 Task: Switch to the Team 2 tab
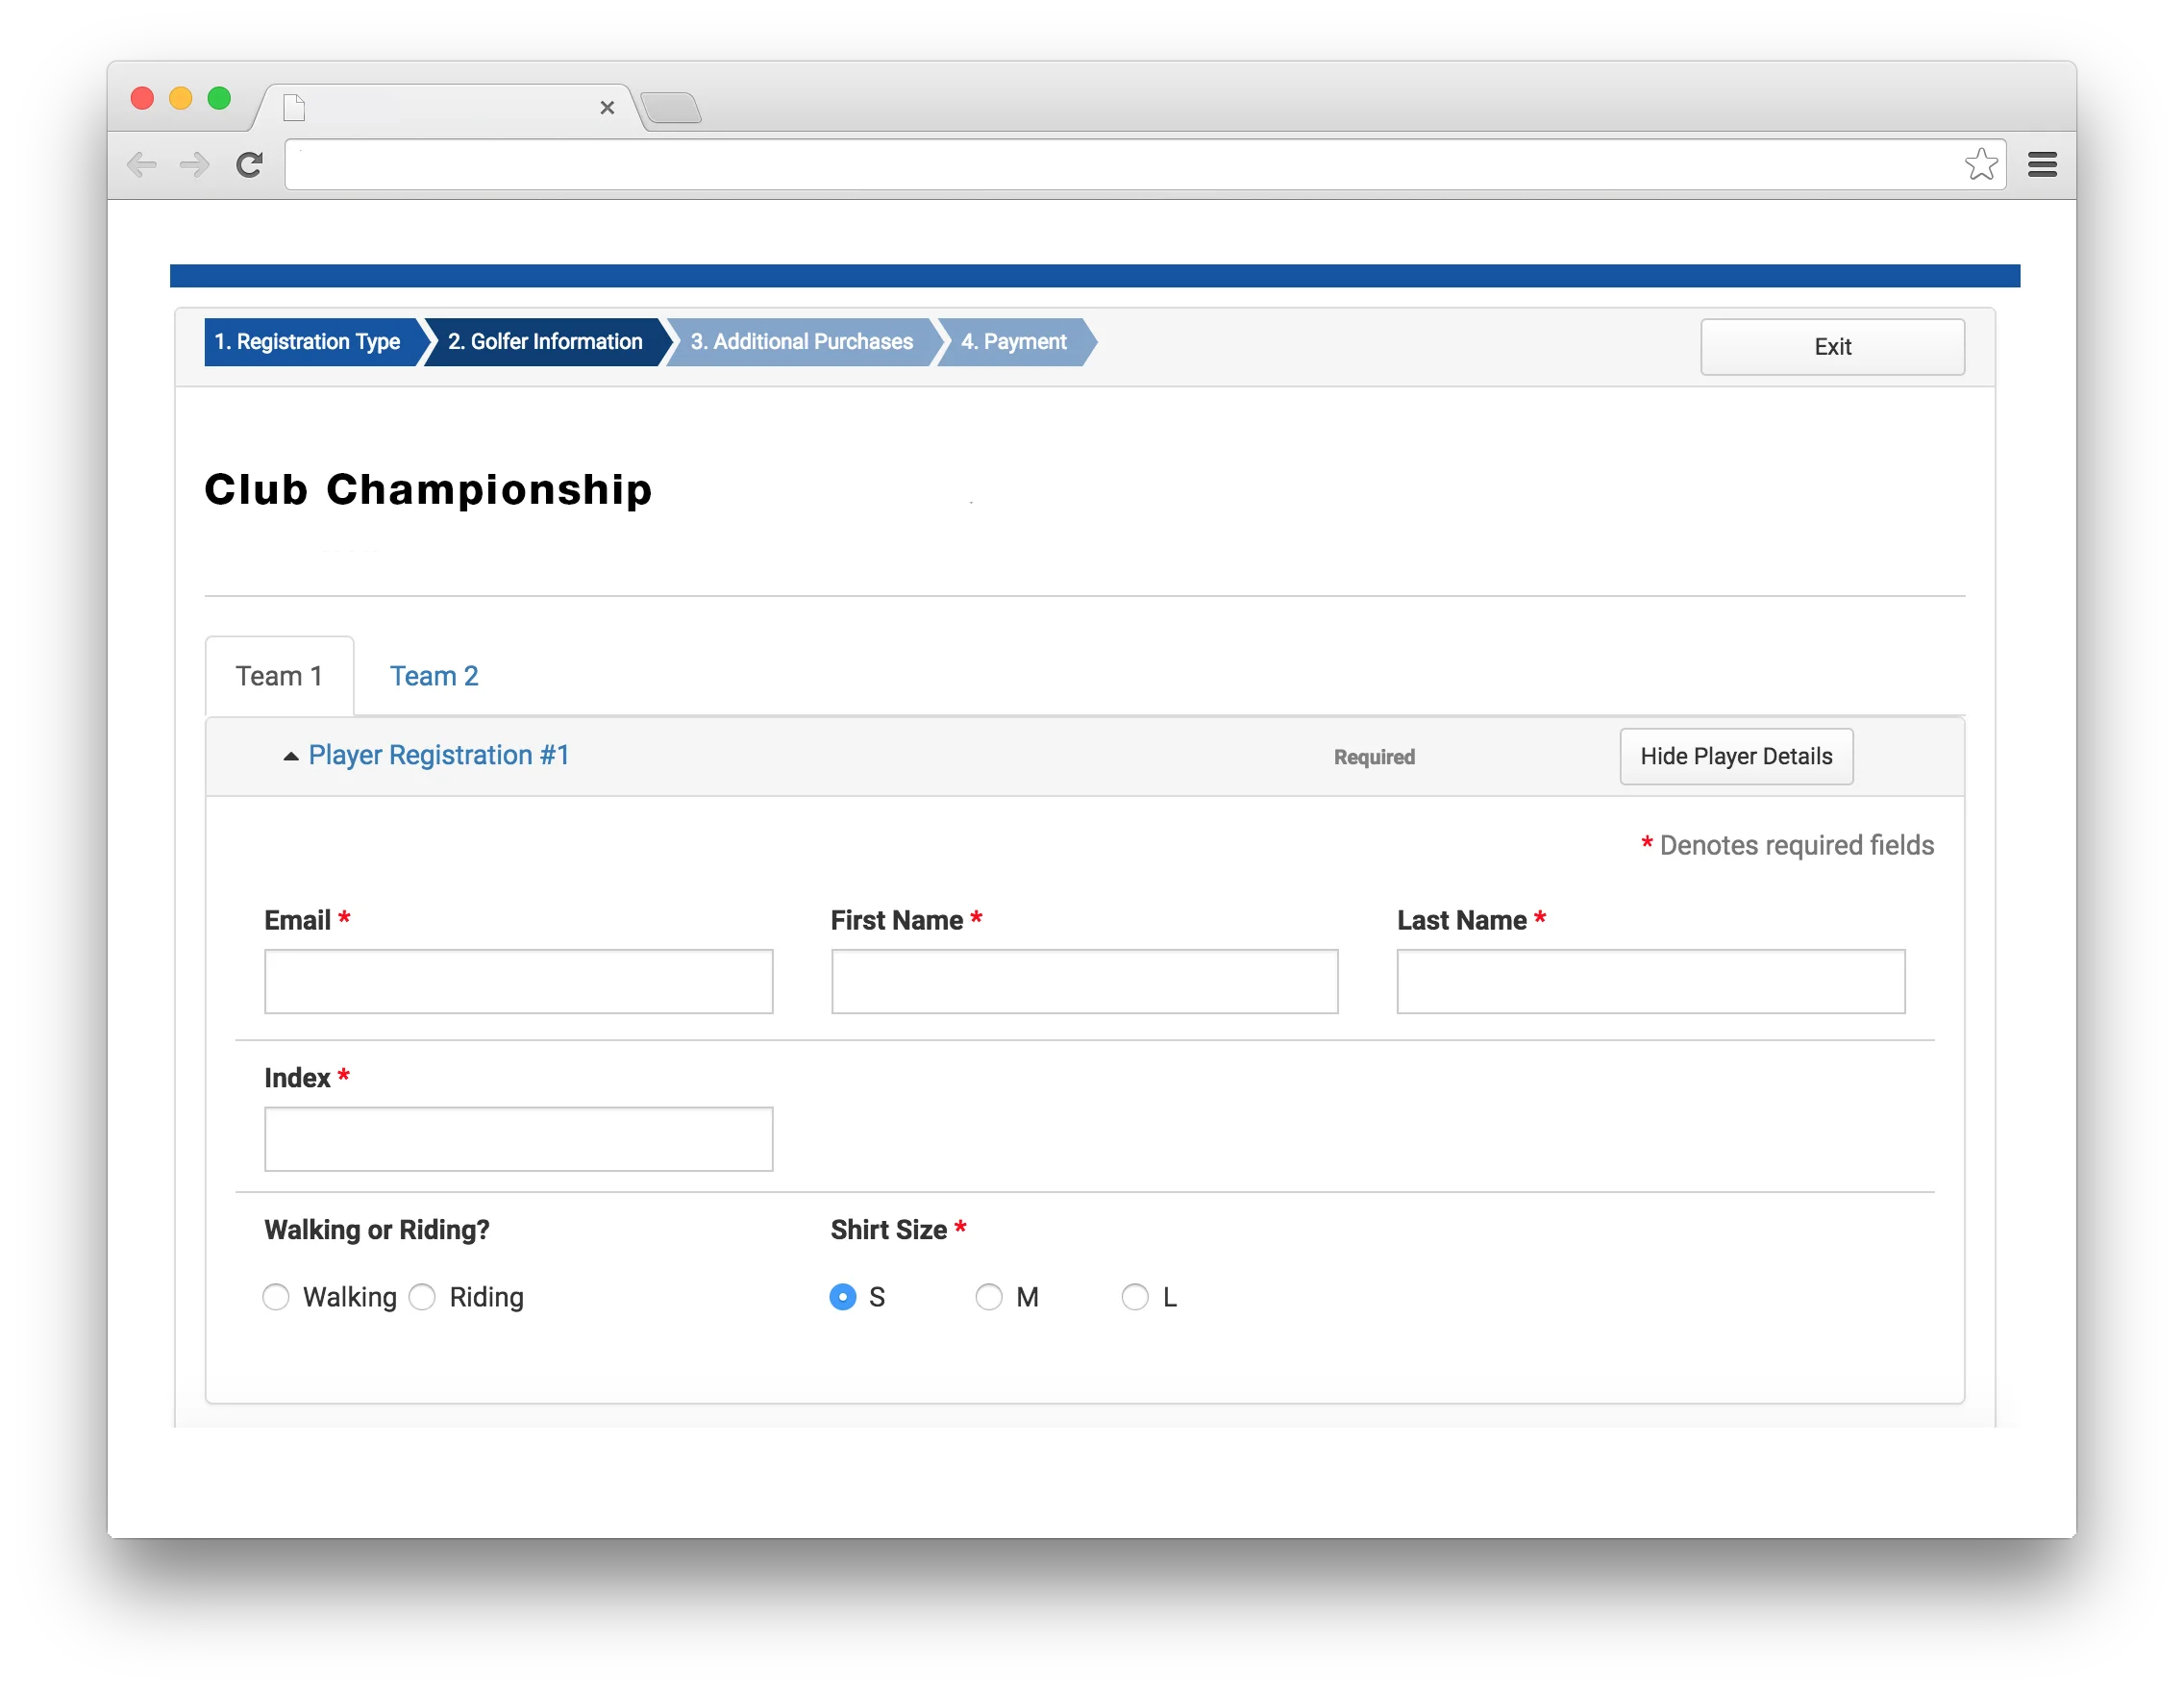[x=434, y=677]
